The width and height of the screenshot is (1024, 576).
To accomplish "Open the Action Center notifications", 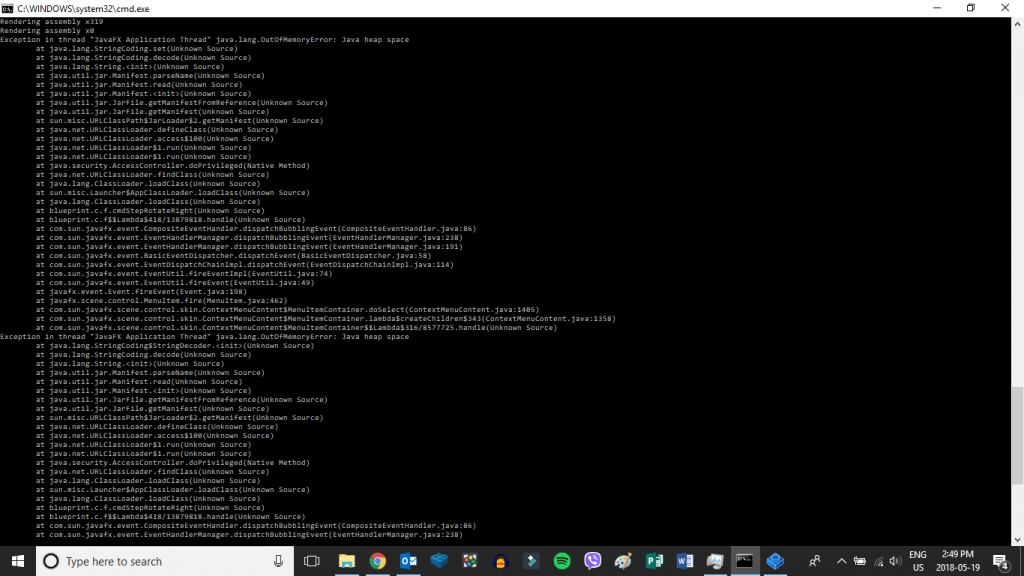I will [1000, 561].
